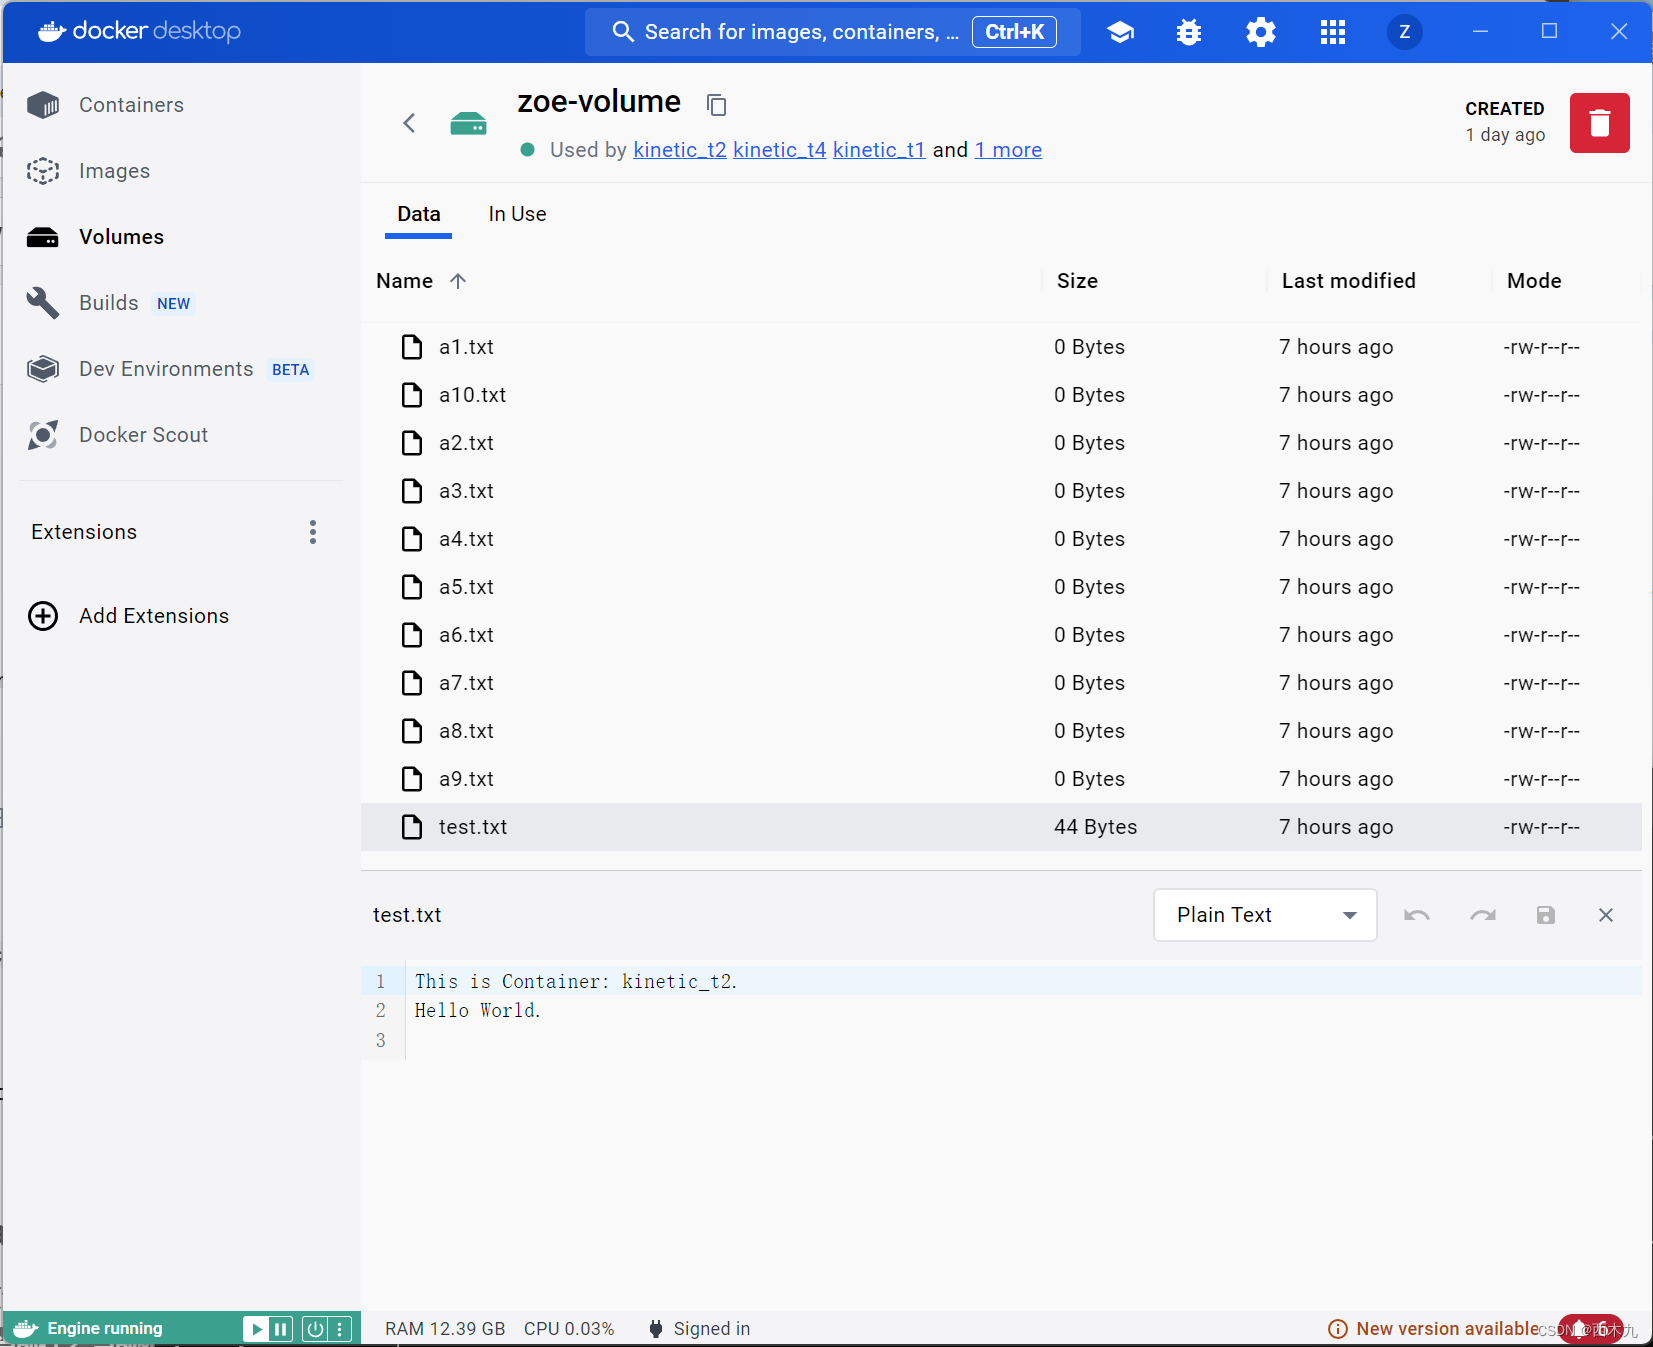This screenshot has height=1347, width=1653.
Task: Delete zoe-volume with red trash button
Action: click(x=1600, y=123)
